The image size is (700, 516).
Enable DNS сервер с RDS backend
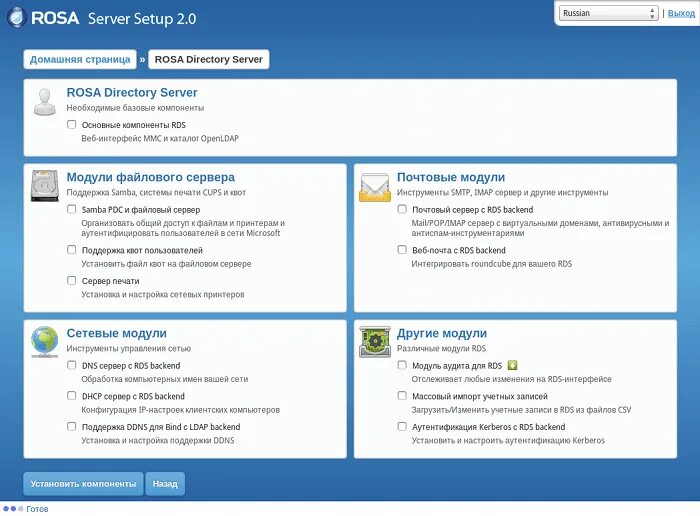[71, 365]
